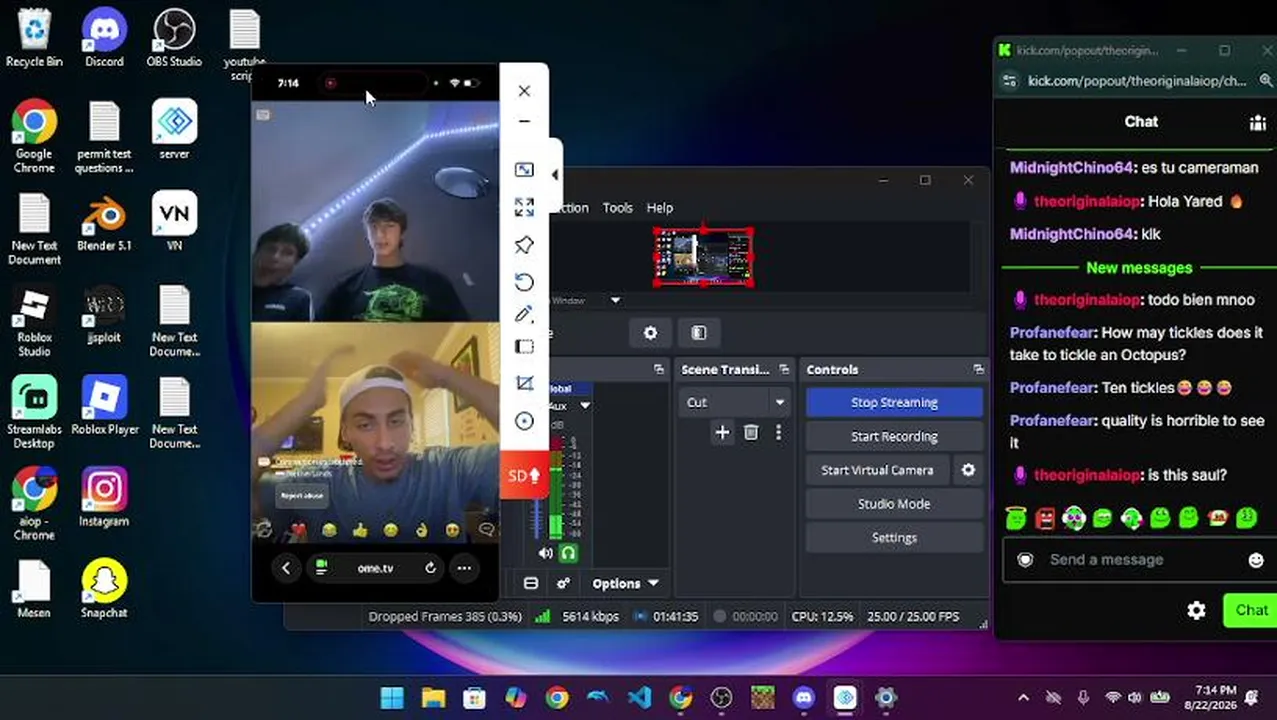Click the New messages divider in chat
The height and width of the screenshot is (720, 1277).
coord(1139,268)
